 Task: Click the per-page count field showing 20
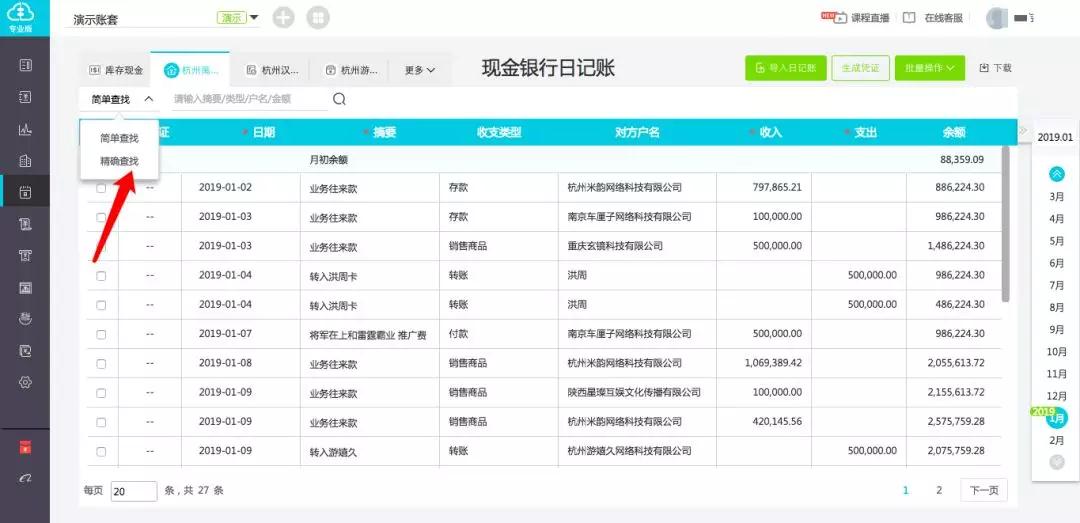click(133, 491)
